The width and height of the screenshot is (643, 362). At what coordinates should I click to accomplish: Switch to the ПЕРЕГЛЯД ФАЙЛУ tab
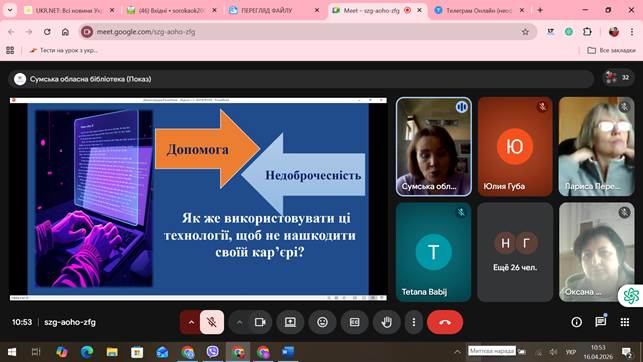click(x=274, y=11)
